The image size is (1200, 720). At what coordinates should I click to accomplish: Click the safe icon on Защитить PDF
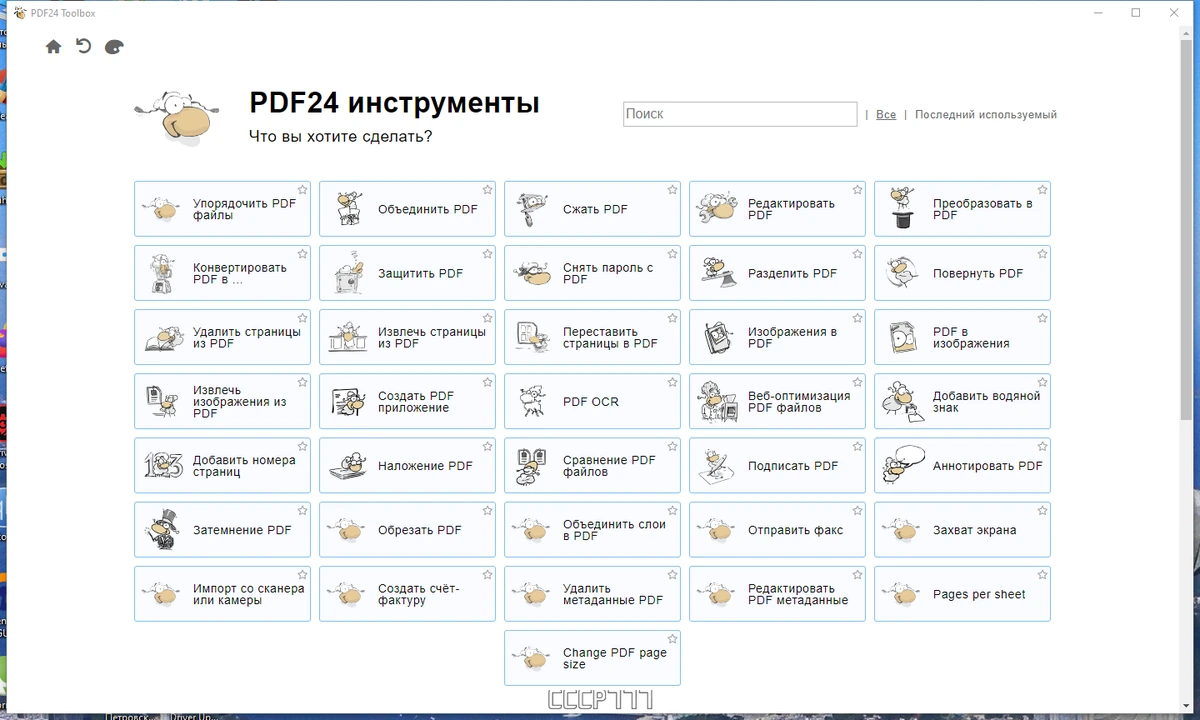347,273
